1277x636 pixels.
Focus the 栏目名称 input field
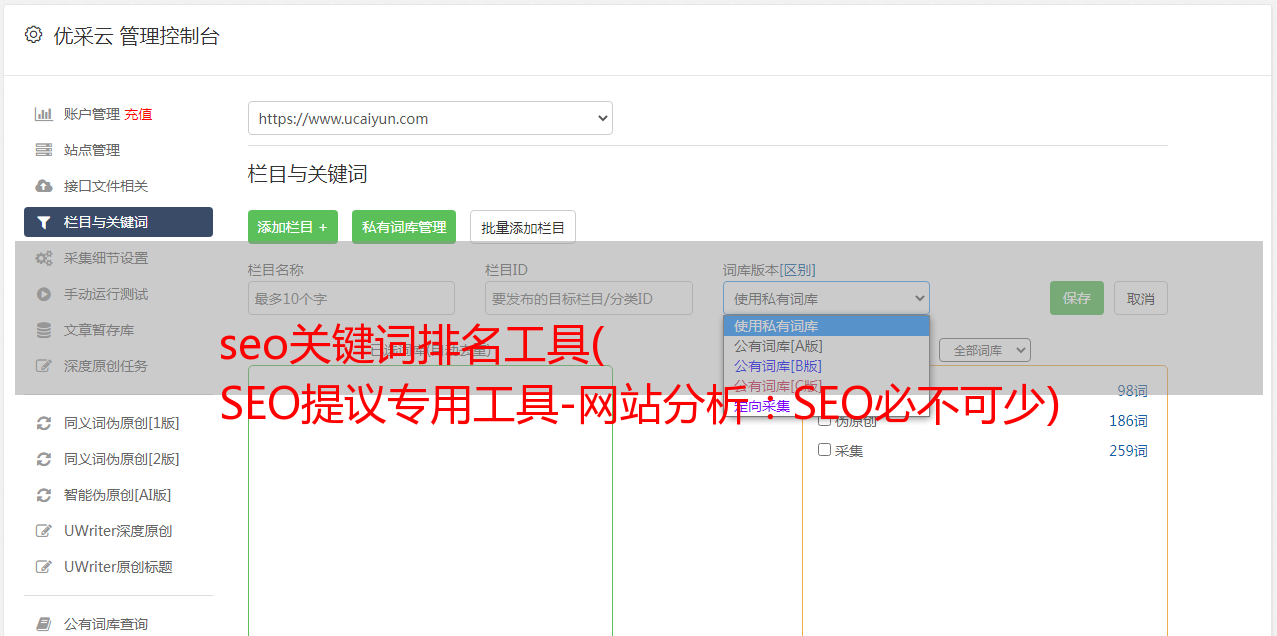coord(351,298)
